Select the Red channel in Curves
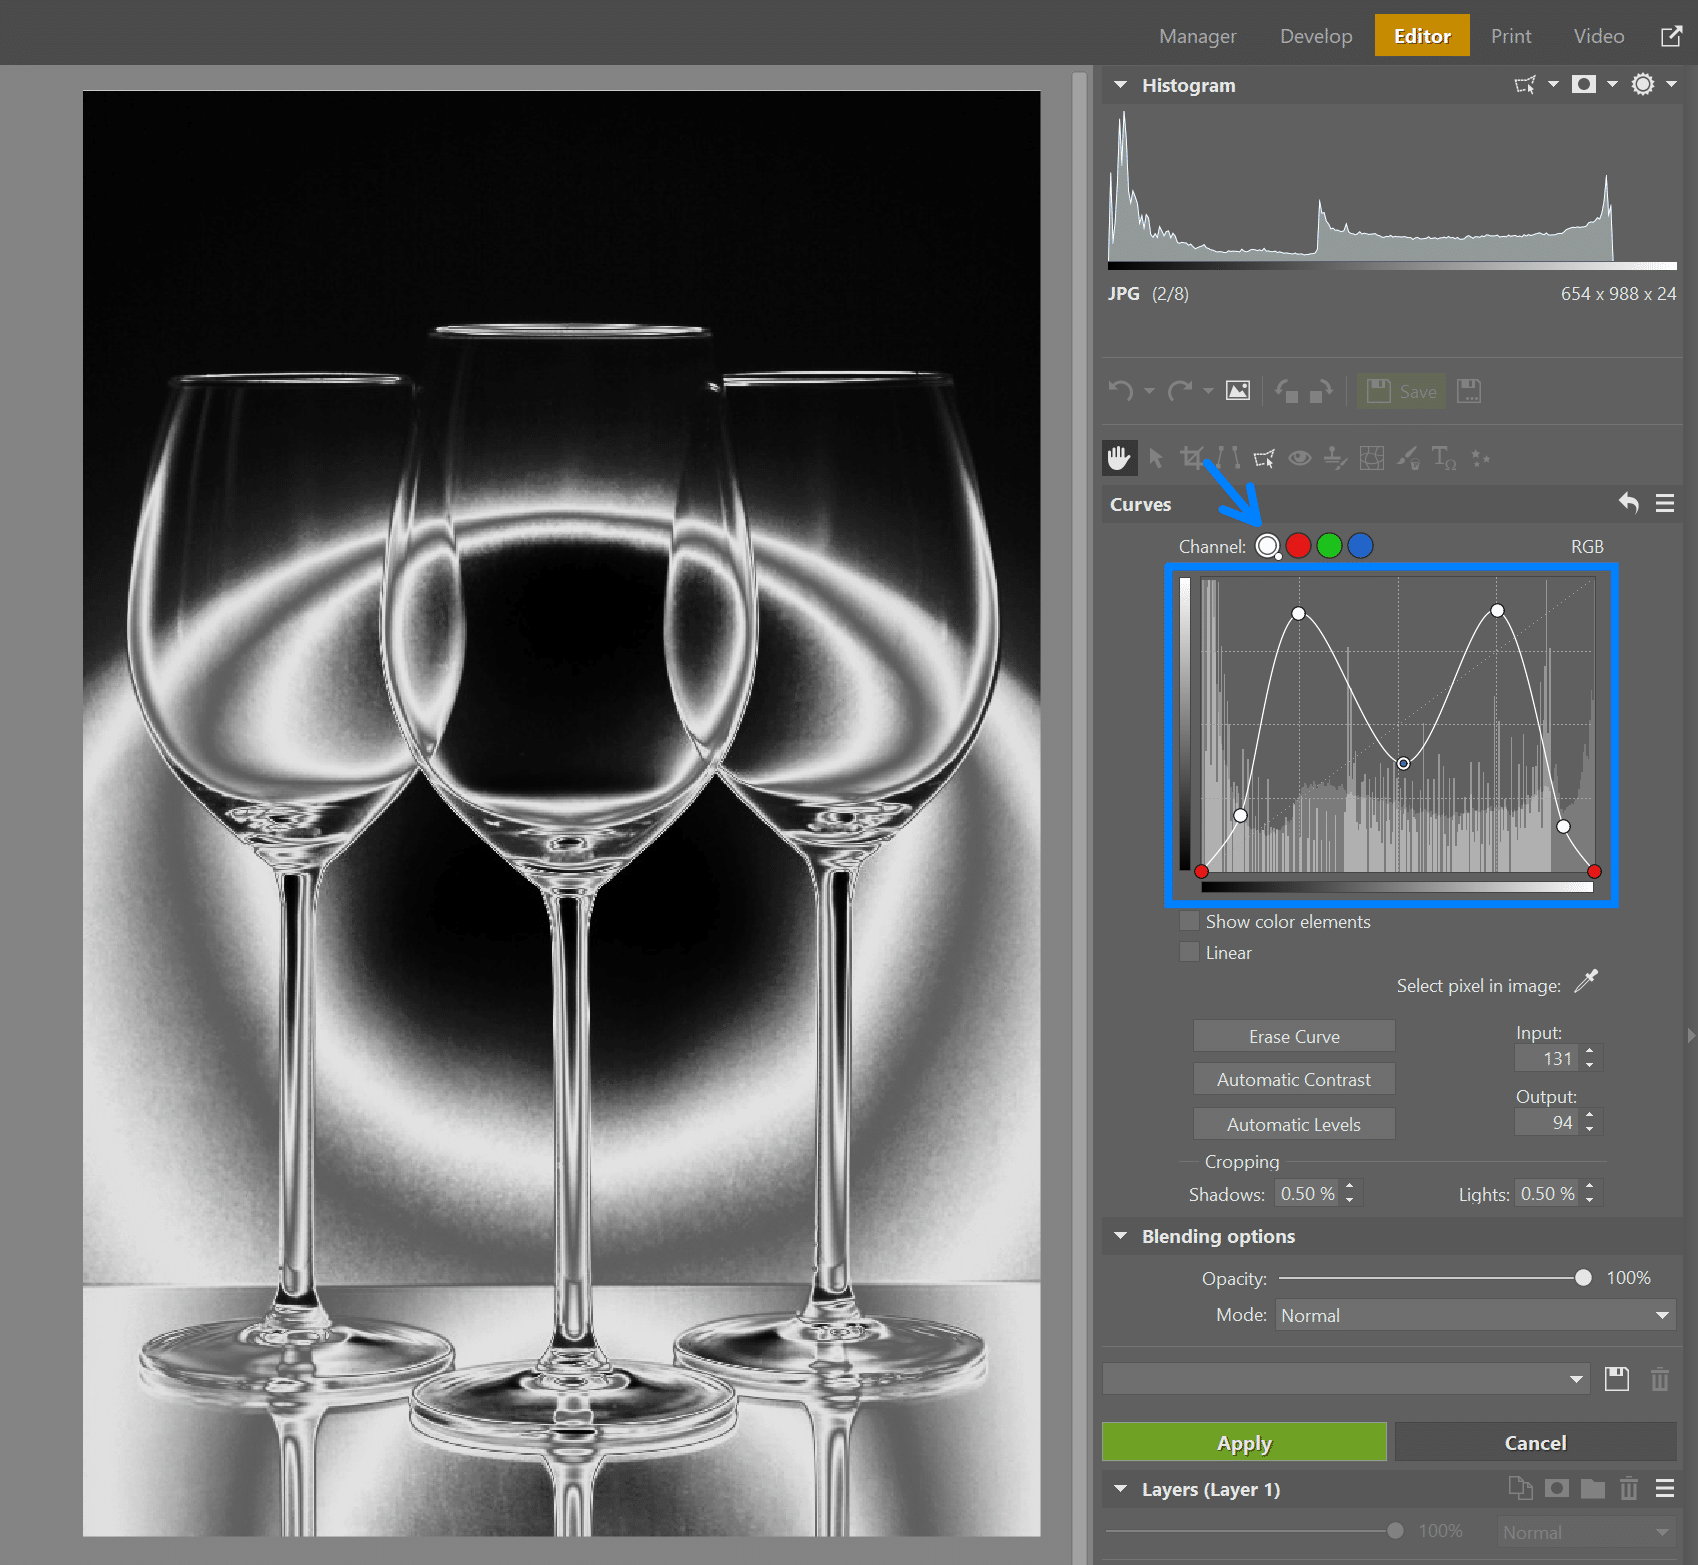 tap(1298, 546)
